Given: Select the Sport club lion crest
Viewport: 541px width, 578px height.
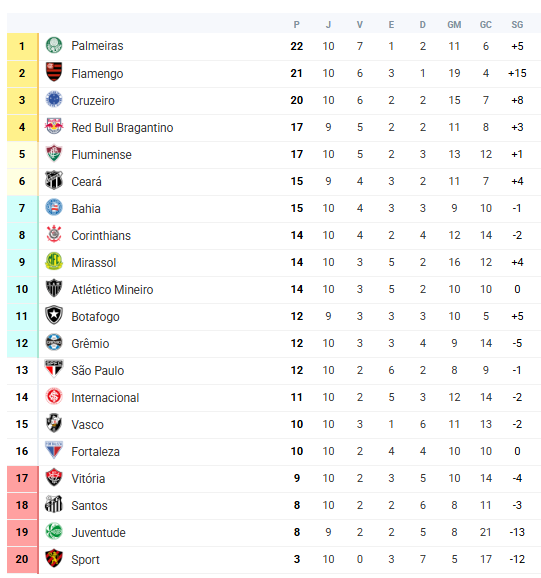Looking at the screenshot, I should [x=54, y=558].
